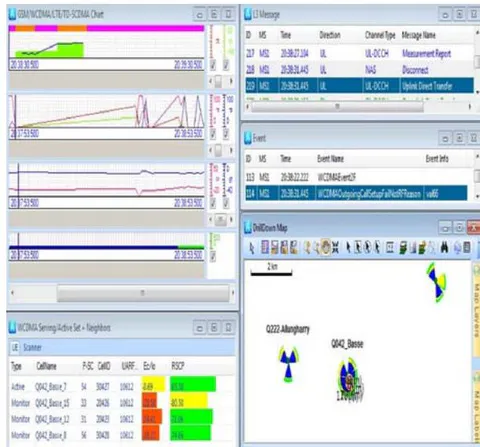The height and width of the screenshot is (447, 480).
Task: Toggle the right checkbox beside the top chart
Action: (x=226, y=65)
